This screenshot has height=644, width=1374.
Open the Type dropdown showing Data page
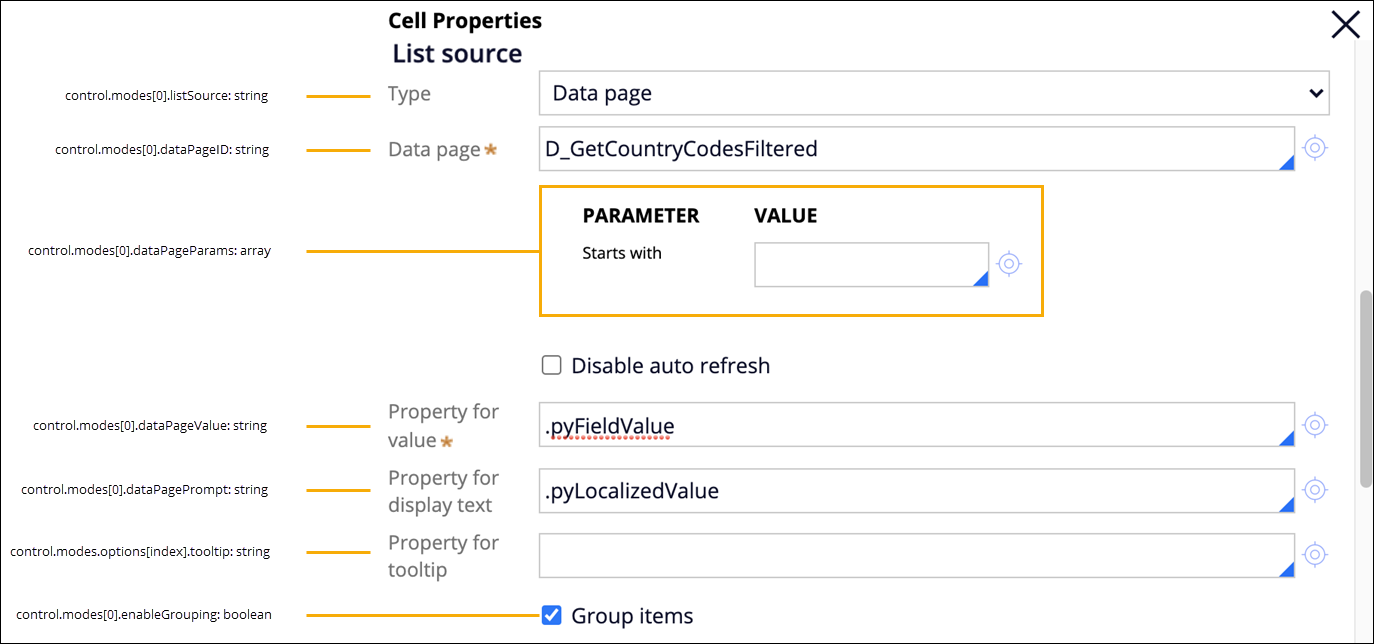coord(933,94)
